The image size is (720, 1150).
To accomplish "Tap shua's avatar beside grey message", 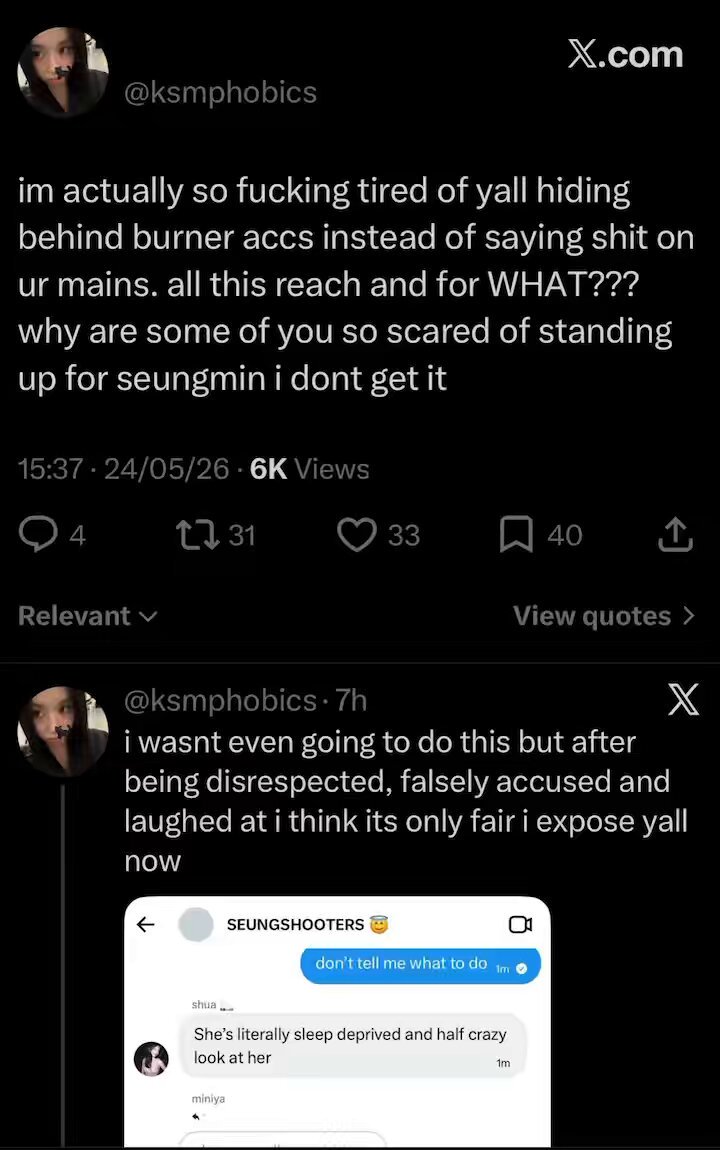I will tap(152, 1059).
